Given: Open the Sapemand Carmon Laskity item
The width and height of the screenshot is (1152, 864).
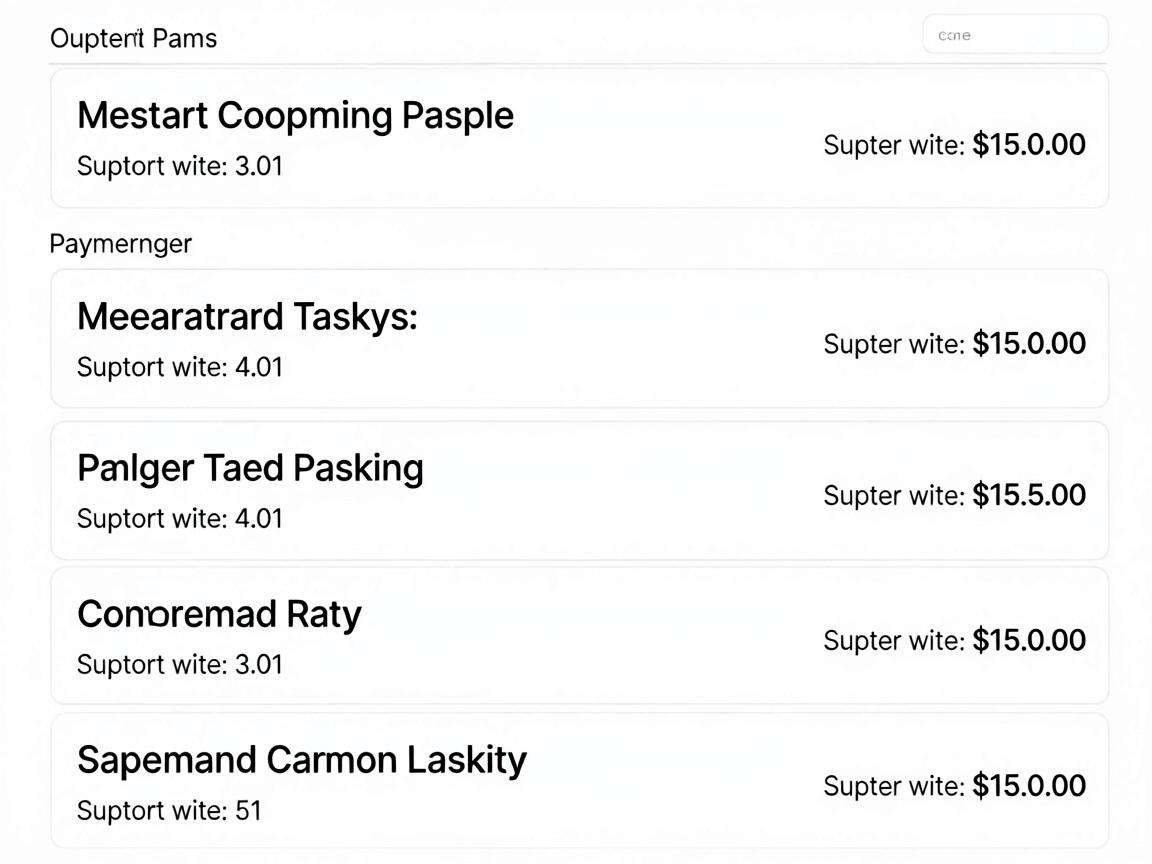Looking at the screenshot, I should [x=579, y=781].
